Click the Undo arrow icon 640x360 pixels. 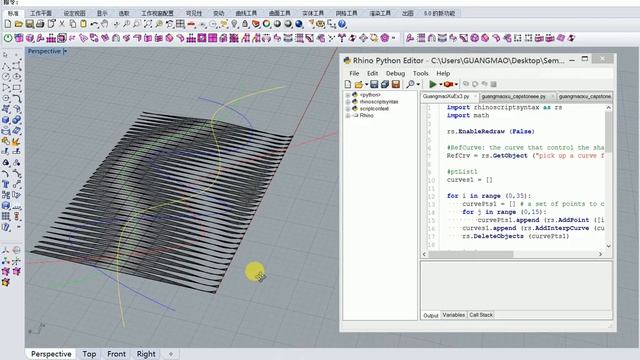pos(94,24)
